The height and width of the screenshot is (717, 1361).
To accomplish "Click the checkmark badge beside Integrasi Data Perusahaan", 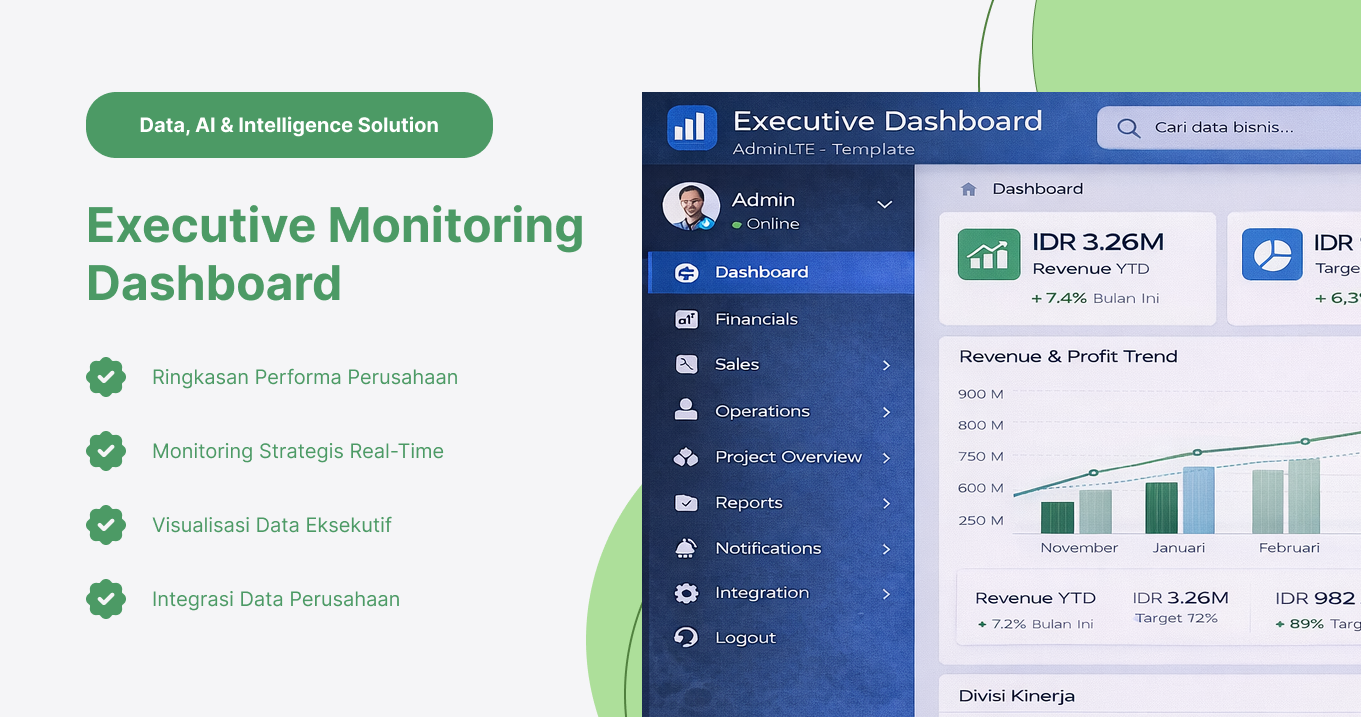I will 106,599.
